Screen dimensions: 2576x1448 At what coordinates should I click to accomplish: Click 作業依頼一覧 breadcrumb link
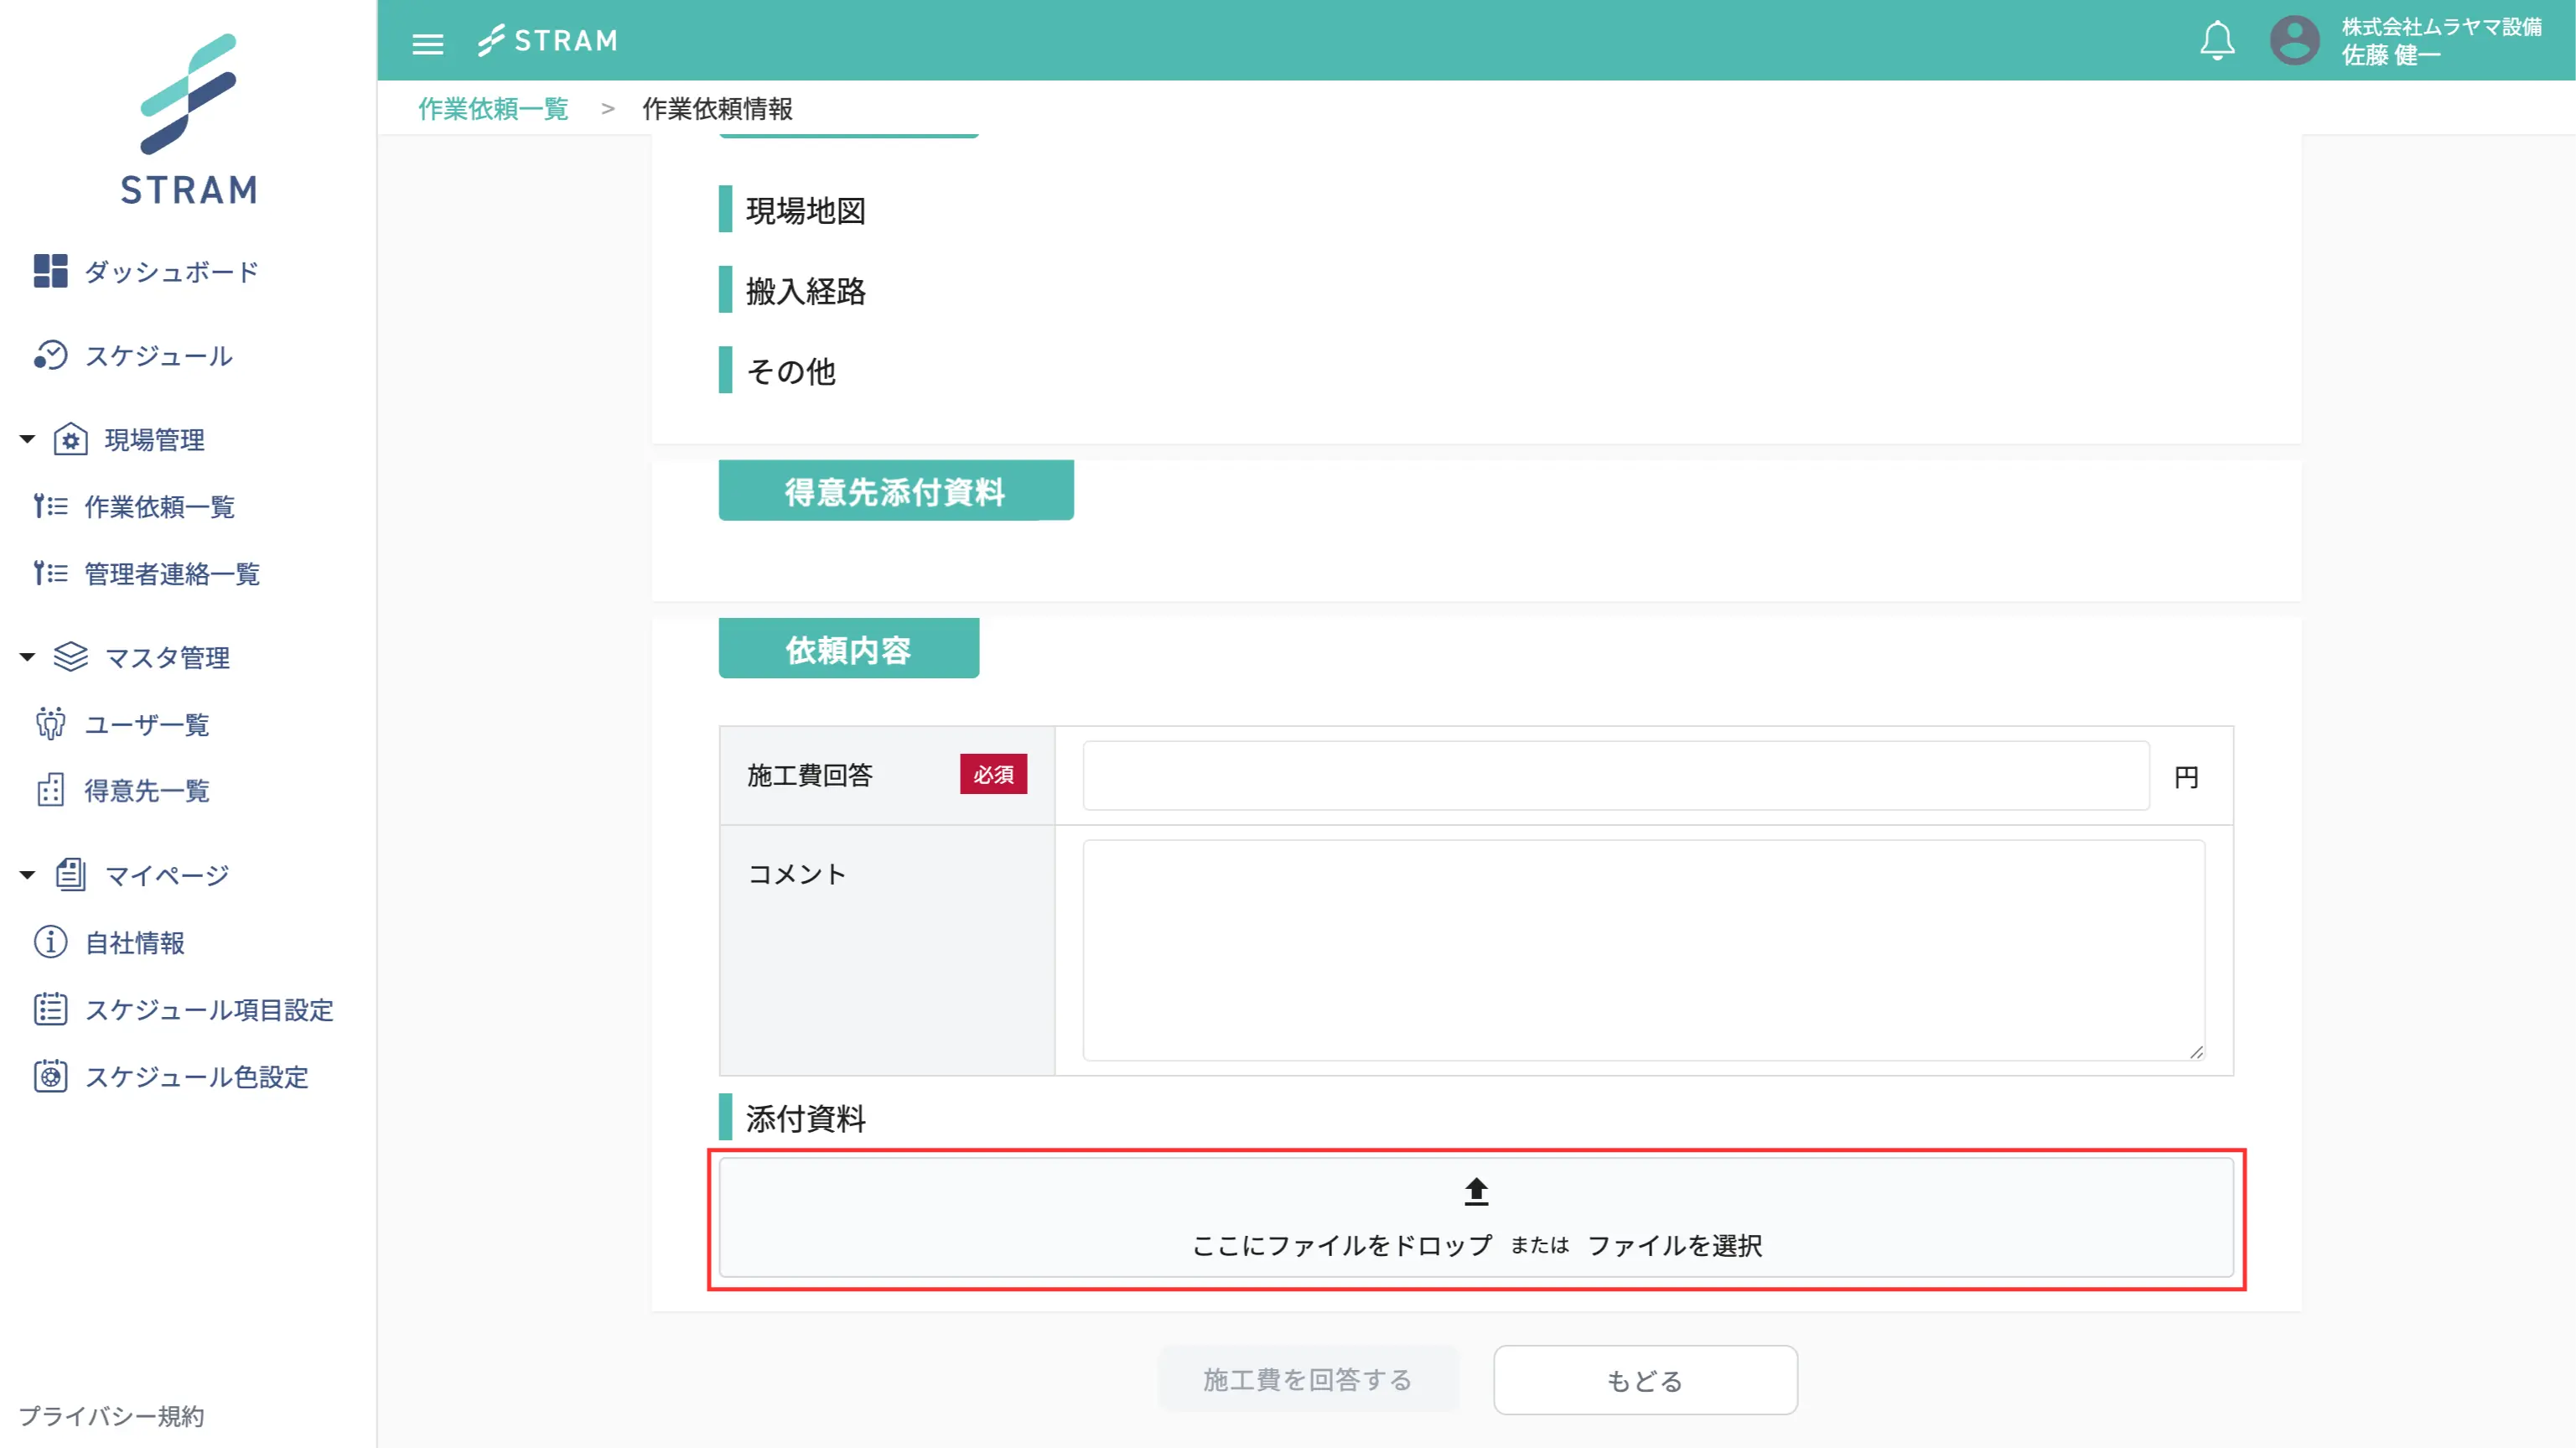coord(493,108)
